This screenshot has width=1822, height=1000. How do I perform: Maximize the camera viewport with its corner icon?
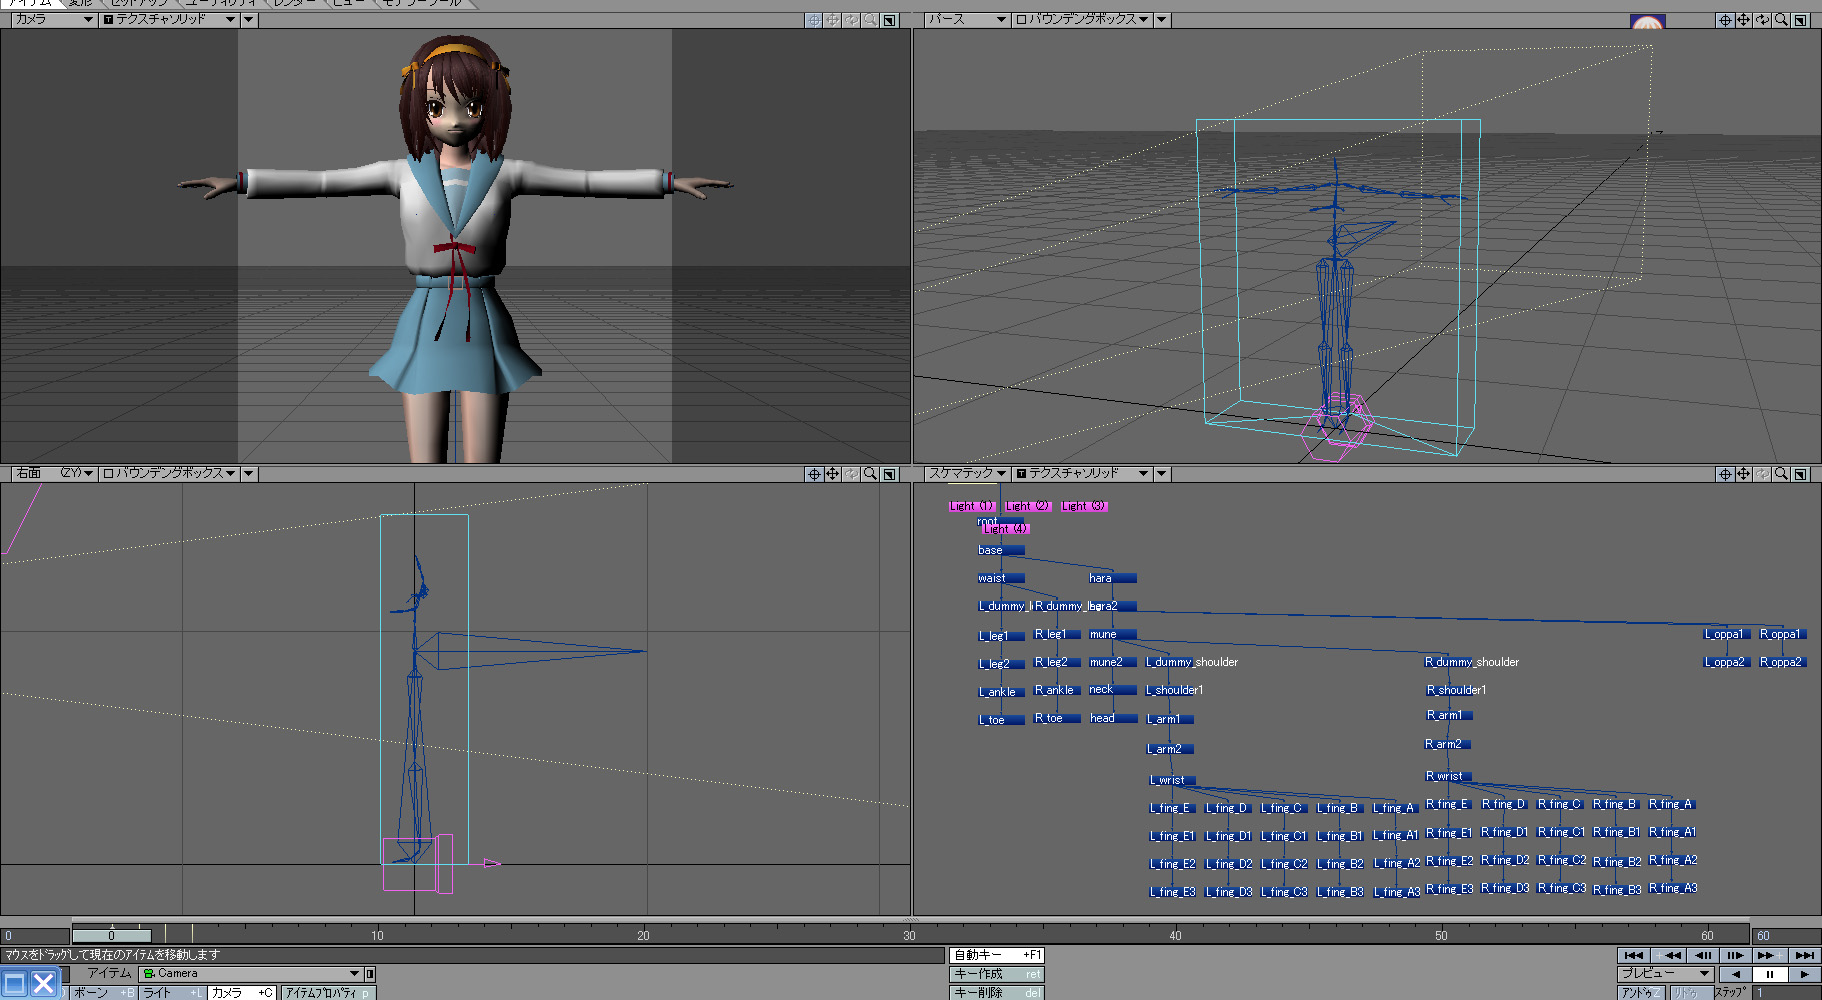pos(889,20)
